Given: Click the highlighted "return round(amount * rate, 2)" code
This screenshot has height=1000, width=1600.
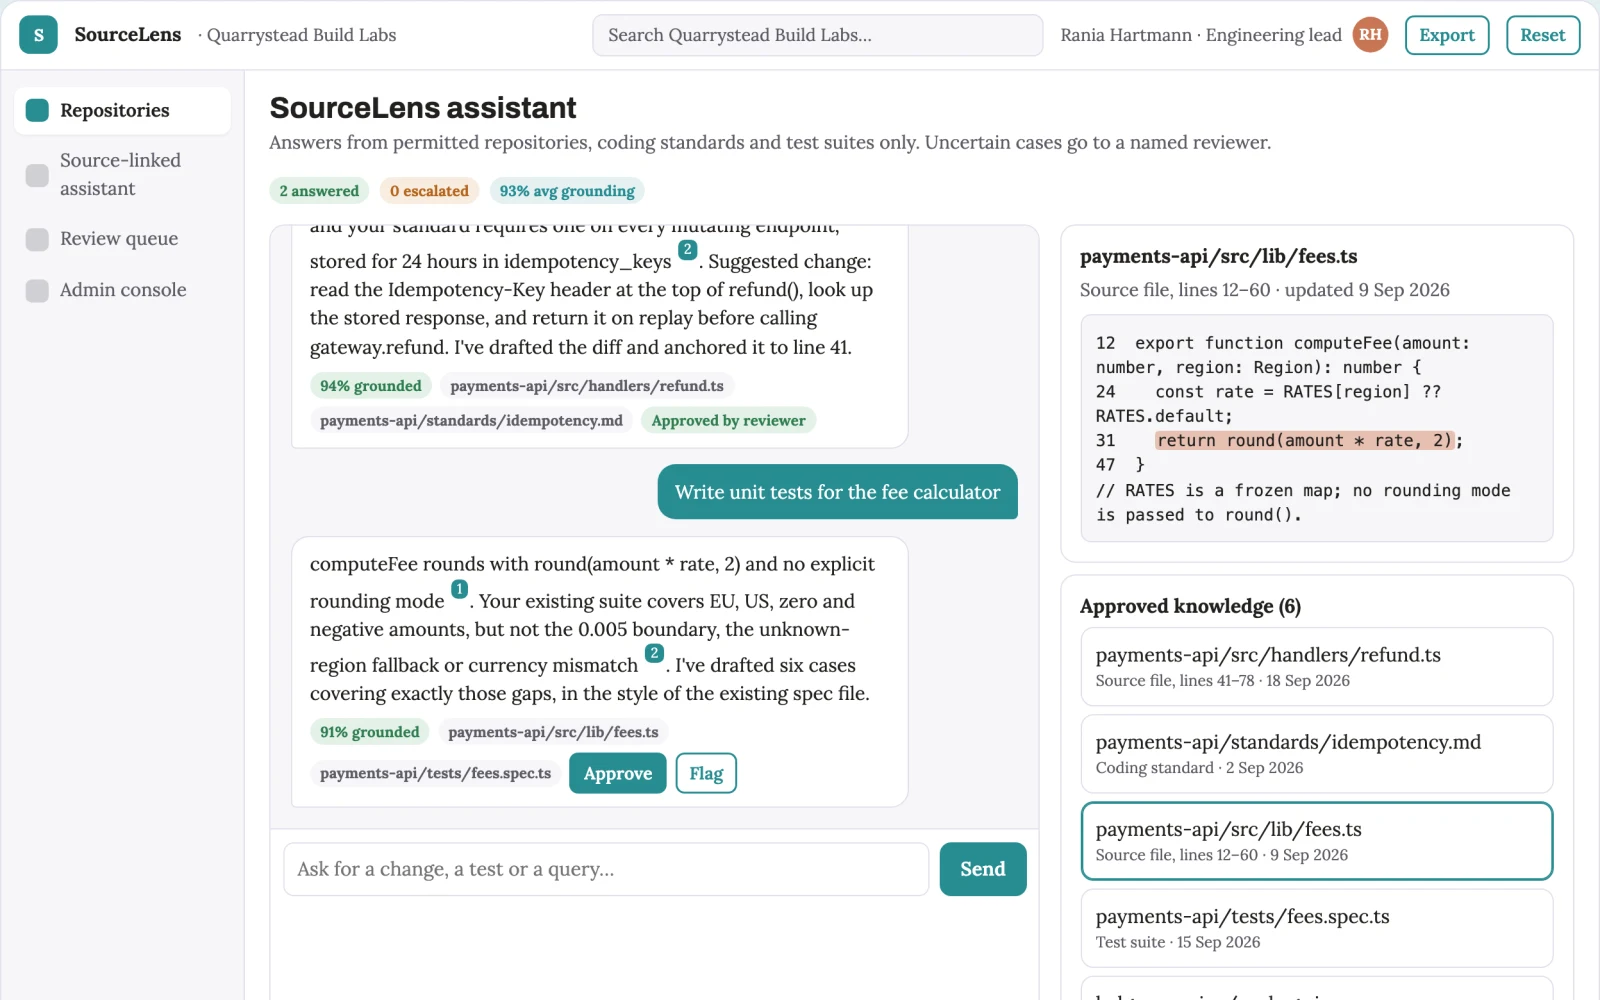Looking at the screenshot, I should tap(1304, 441).
